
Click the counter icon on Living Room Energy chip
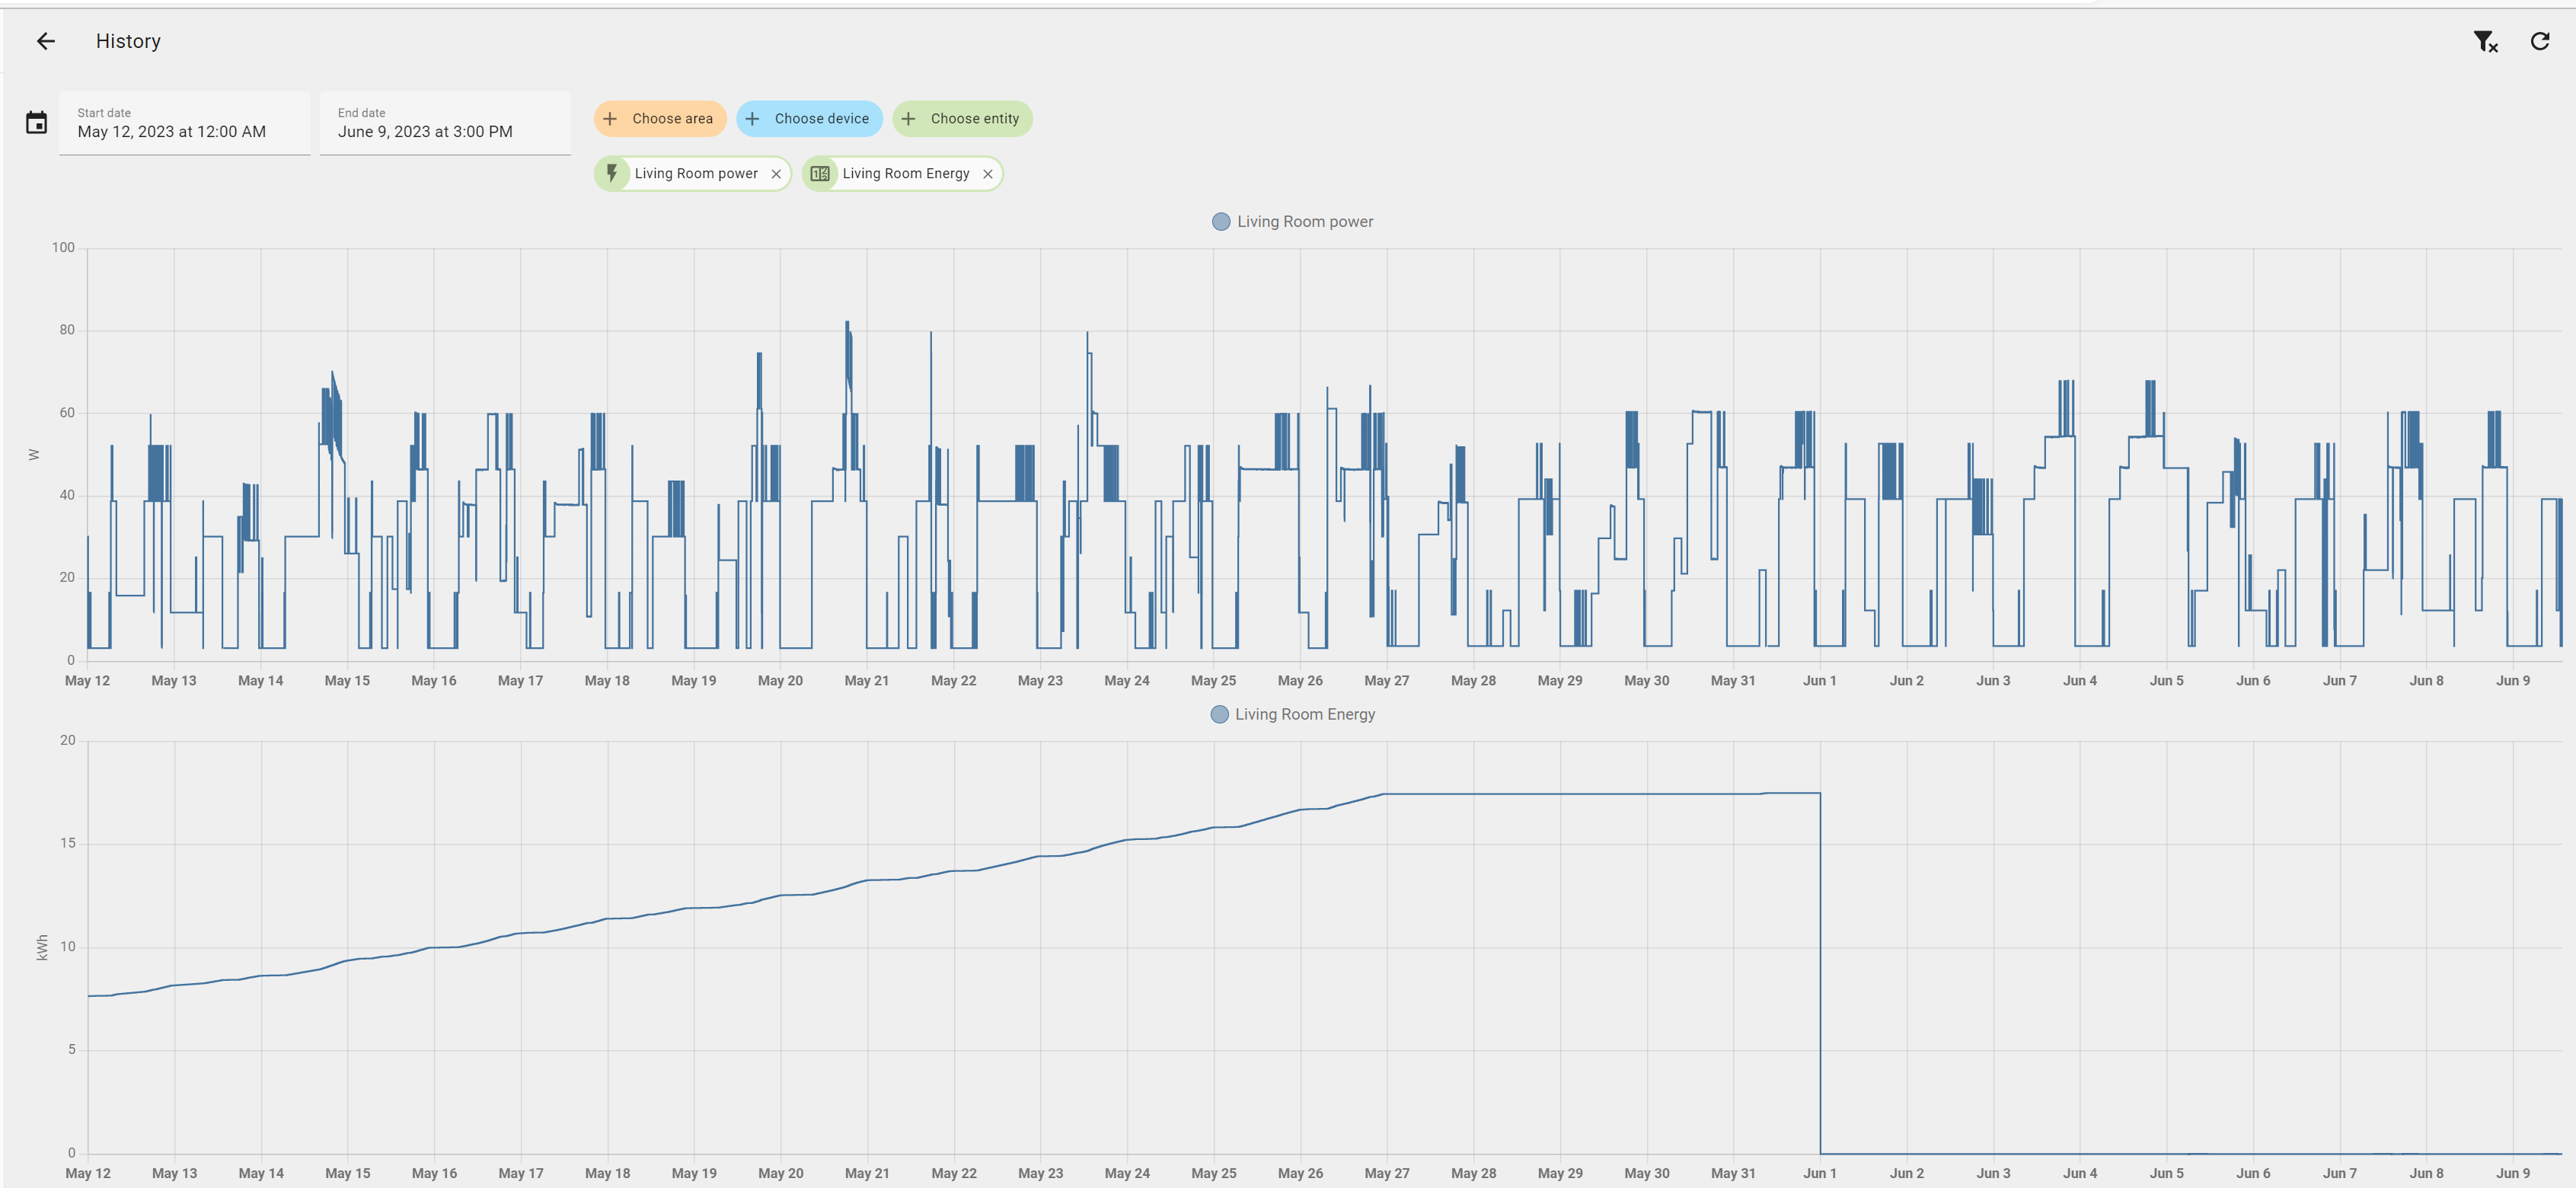pos(820,173)
